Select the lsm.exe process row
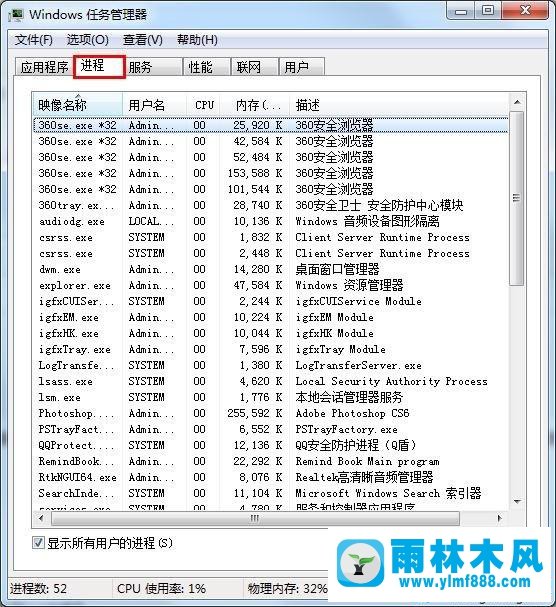The image size is (556, 607). click(x=271, y=397)
